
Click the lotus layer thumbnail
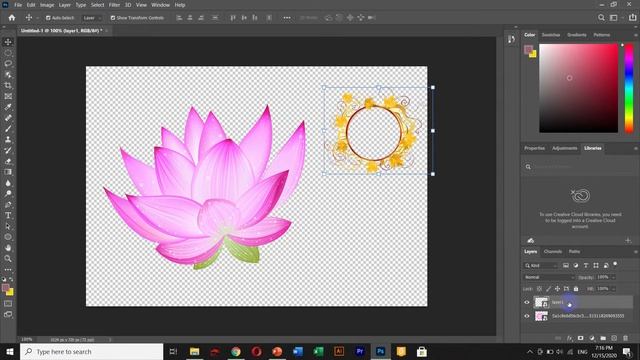(x=541, y=316)
